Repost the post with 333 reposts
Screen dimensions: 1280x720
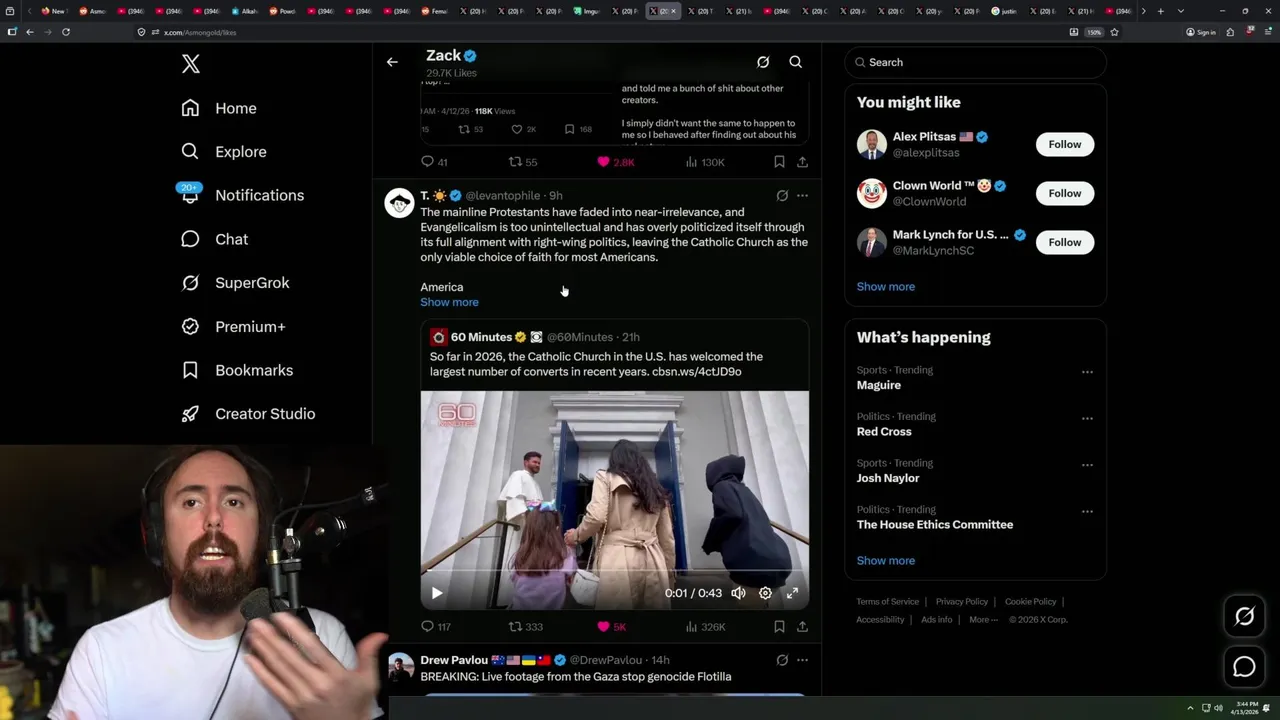click(x=526, y=627)
